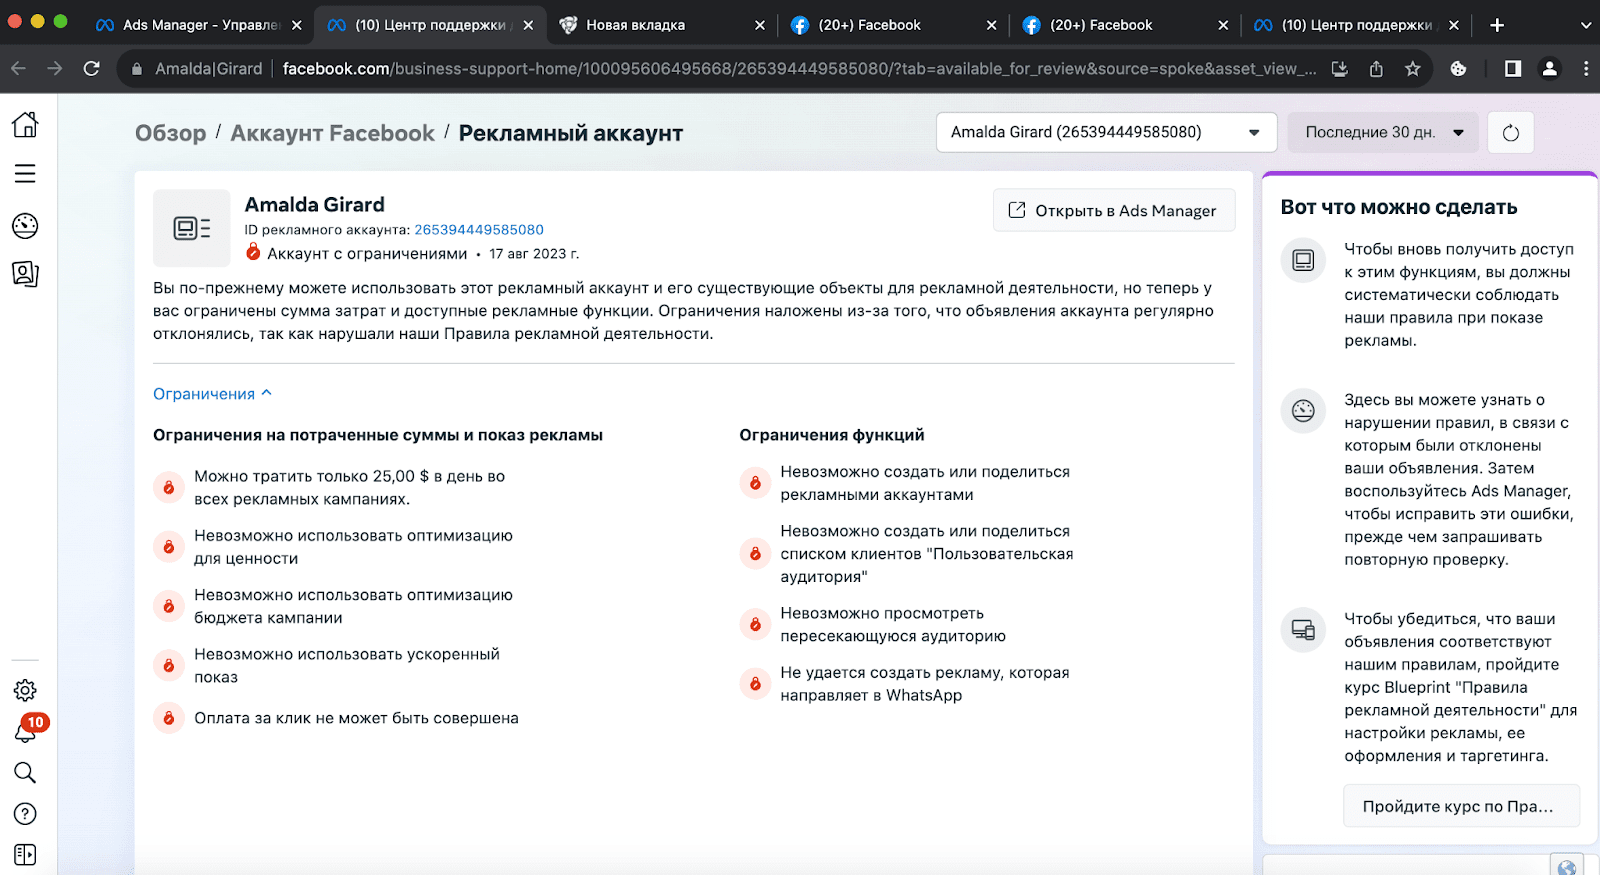Open the account overview gauge icon
The width and height of the screenshot is (1600, 875).
point(25,226)
